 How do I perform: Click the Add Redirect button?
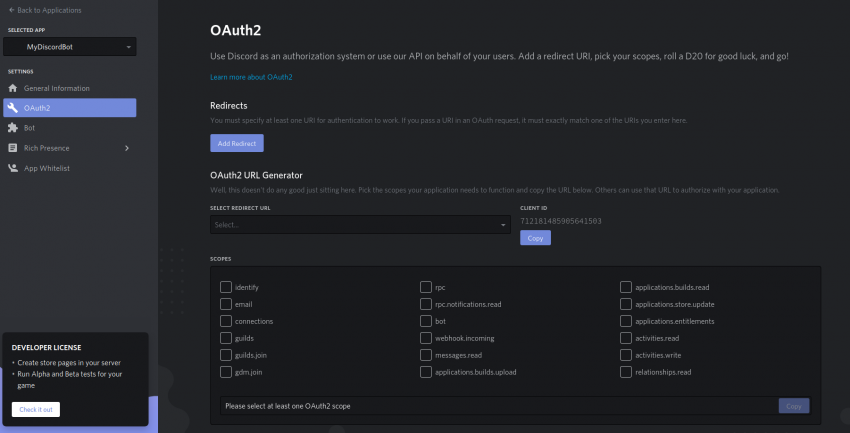(x=237, y=144)
